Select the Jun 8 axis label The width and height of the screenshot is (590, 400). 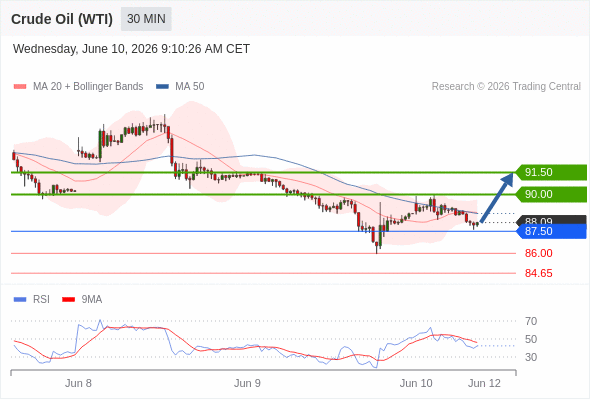(78, 383)
